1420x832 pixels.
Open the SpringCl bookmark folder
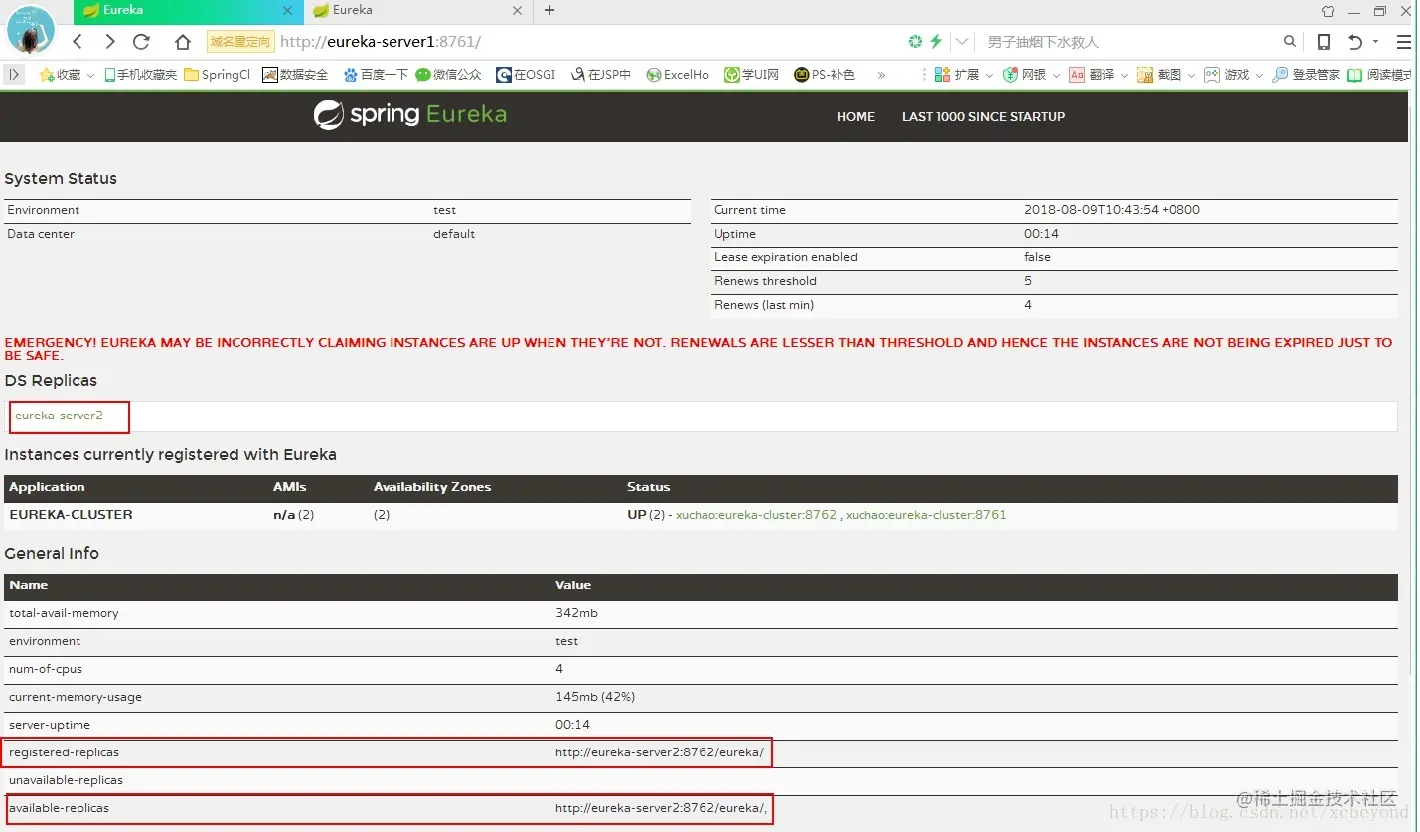click(217, 74)
